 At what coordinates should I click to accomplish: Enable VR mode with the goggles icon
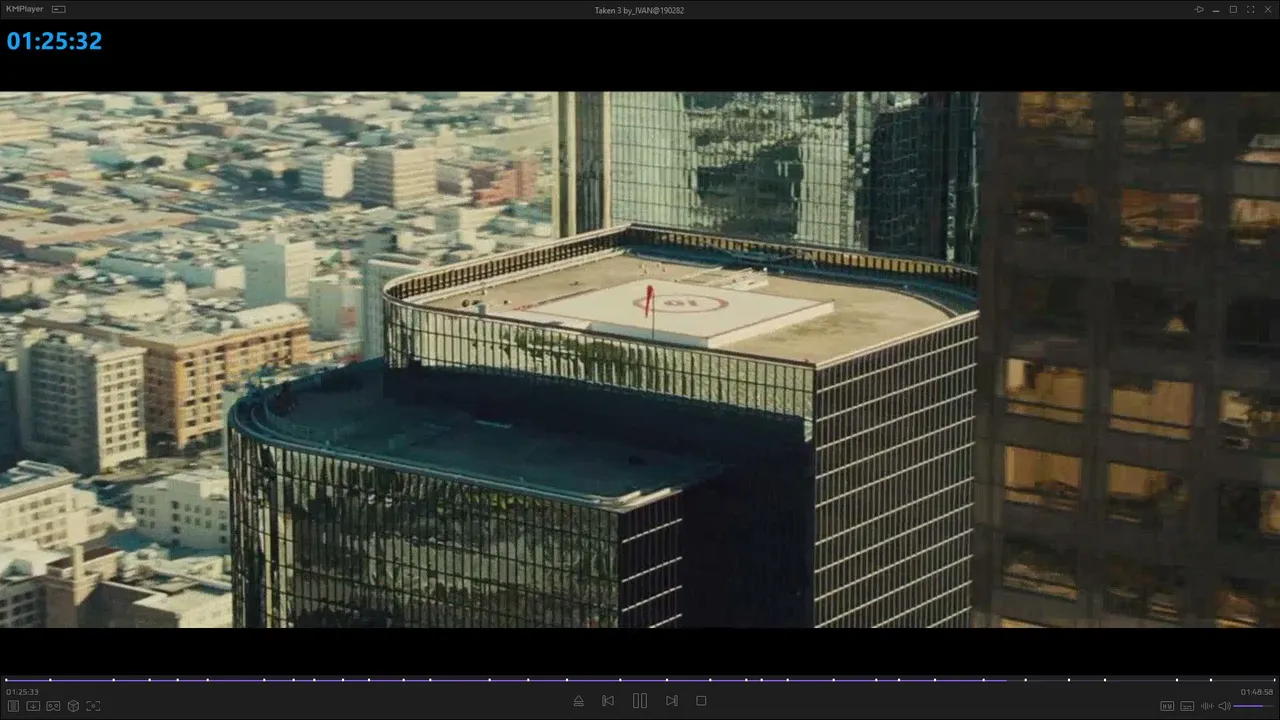click(x=53, y=706)
